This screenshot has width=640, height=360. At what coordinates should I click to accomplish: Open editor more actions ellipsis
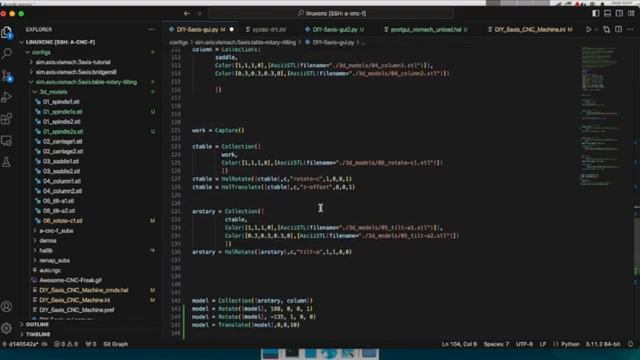(631, 29)
